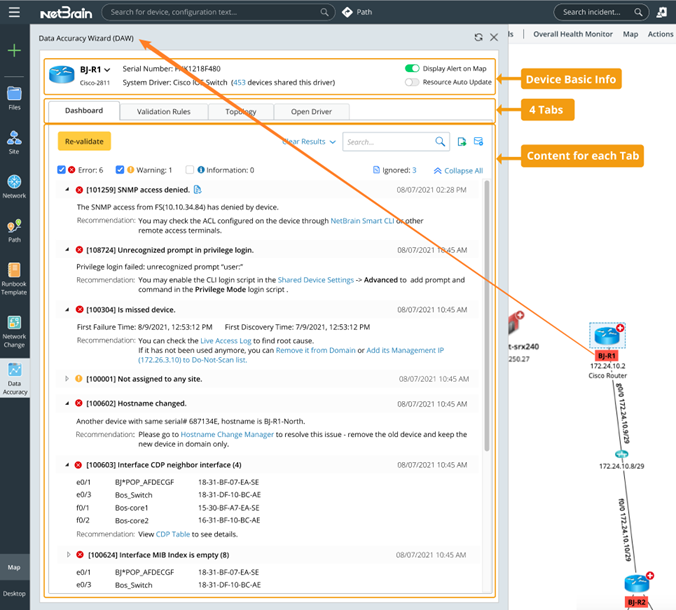
Task: Open Network Change sidebar item
Action: click(x=14, y=331)
